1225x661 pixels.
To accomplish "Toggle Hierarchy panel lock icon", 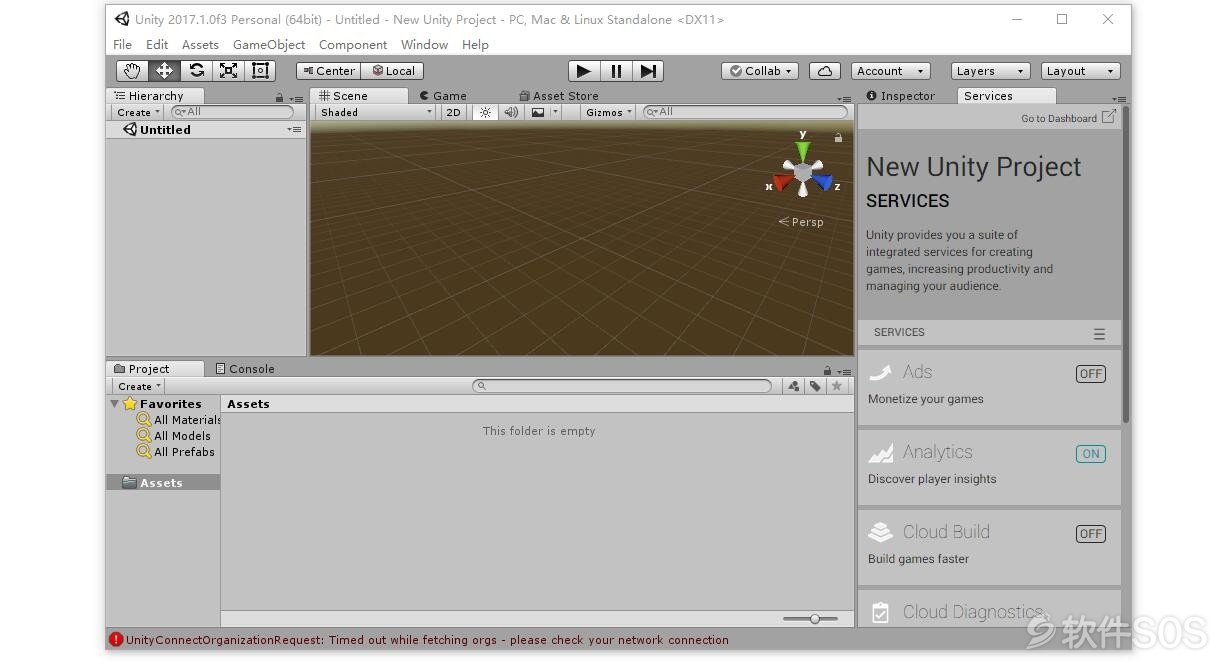I will pyautogui.click(x=279, y=98).
